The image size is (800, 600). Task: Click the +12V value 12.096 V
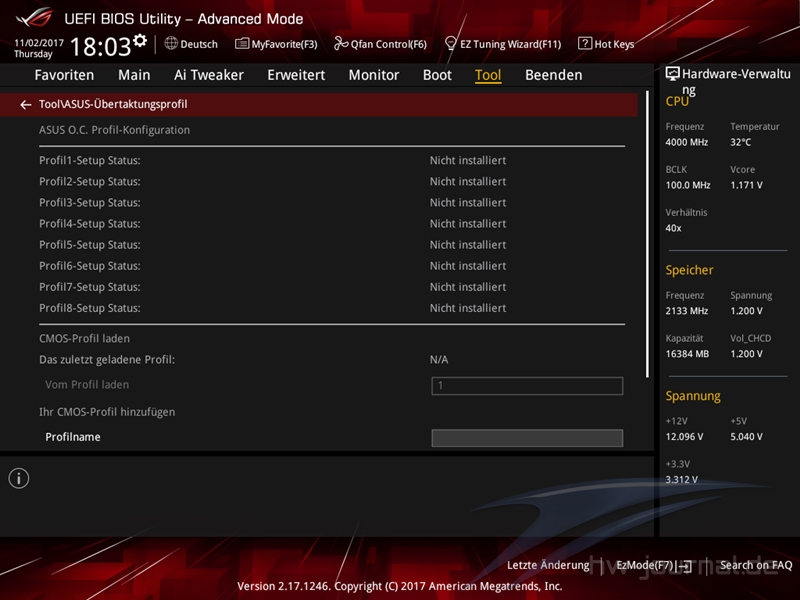[684, 437]
